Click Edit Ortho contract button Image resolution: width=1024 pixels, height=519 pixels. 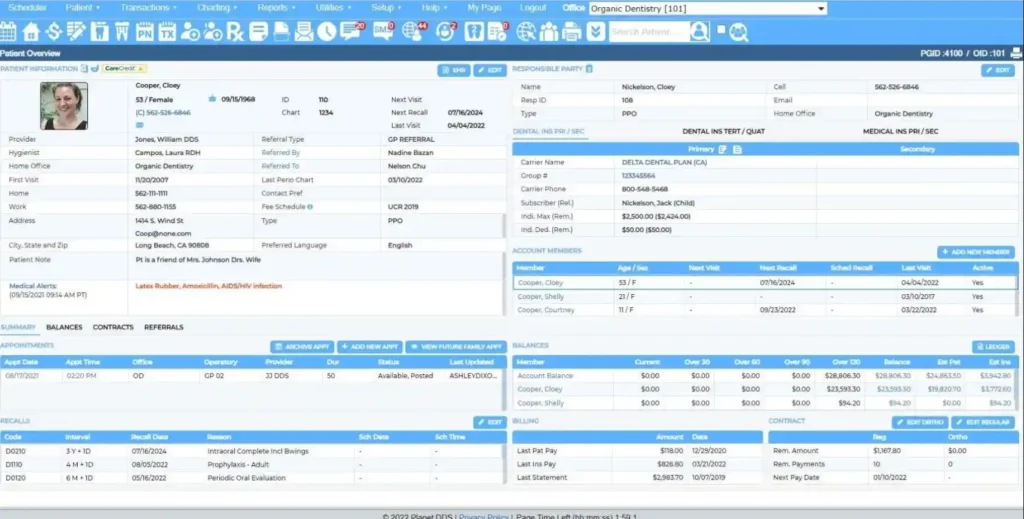click(920, 422)
